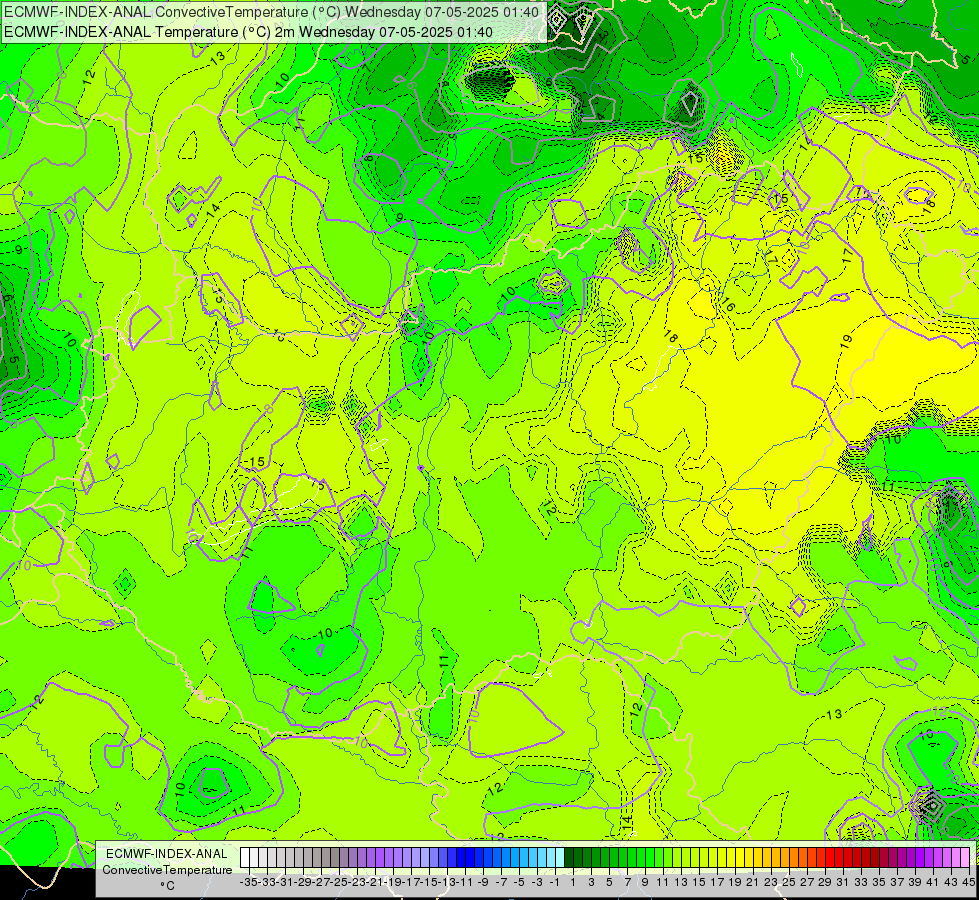Screen dimensions: 979x900
Task: Select the 45 legend scale value
Action: click(968, 882)
